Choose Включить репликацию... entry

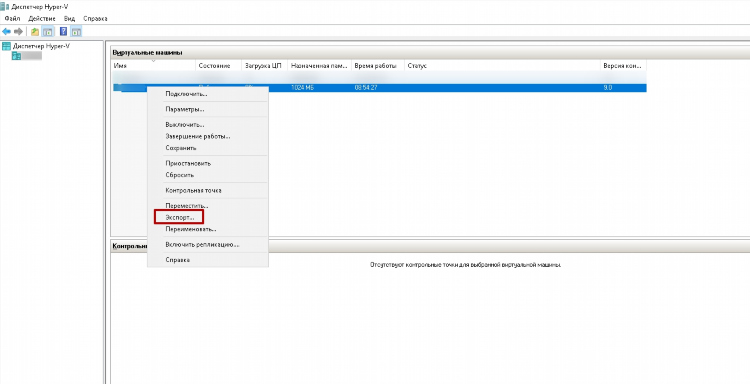202,245
